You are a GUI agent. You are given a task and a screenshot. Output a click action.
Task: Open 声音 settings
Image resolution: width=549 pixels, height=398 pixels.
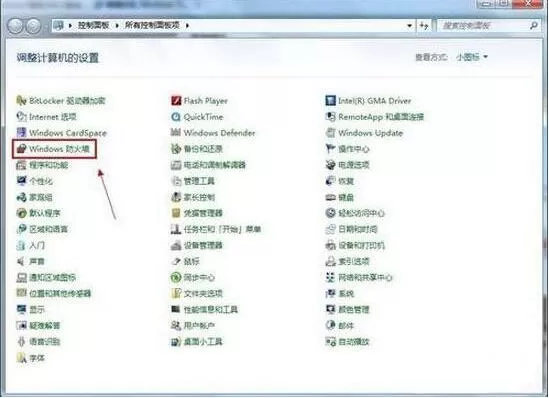pyautogui.click(x=30, y=261)
